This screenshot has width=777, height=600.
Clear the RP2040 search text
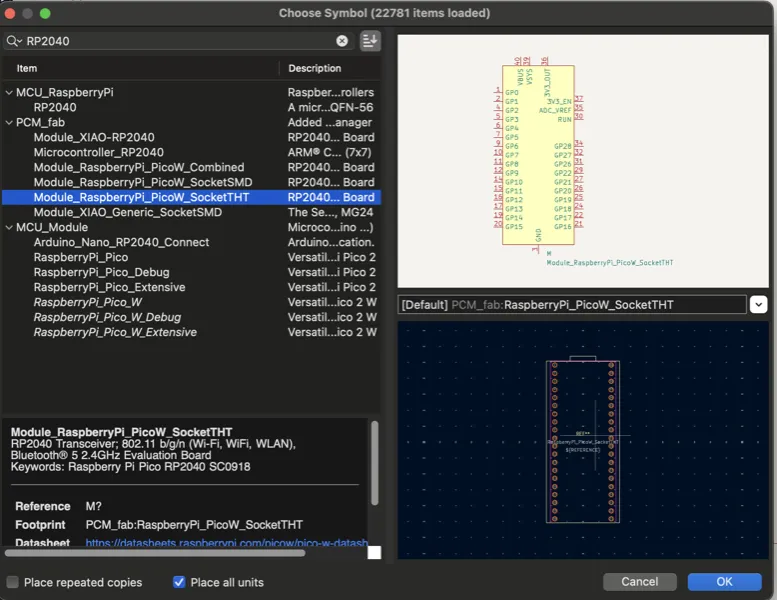(342, 41)
